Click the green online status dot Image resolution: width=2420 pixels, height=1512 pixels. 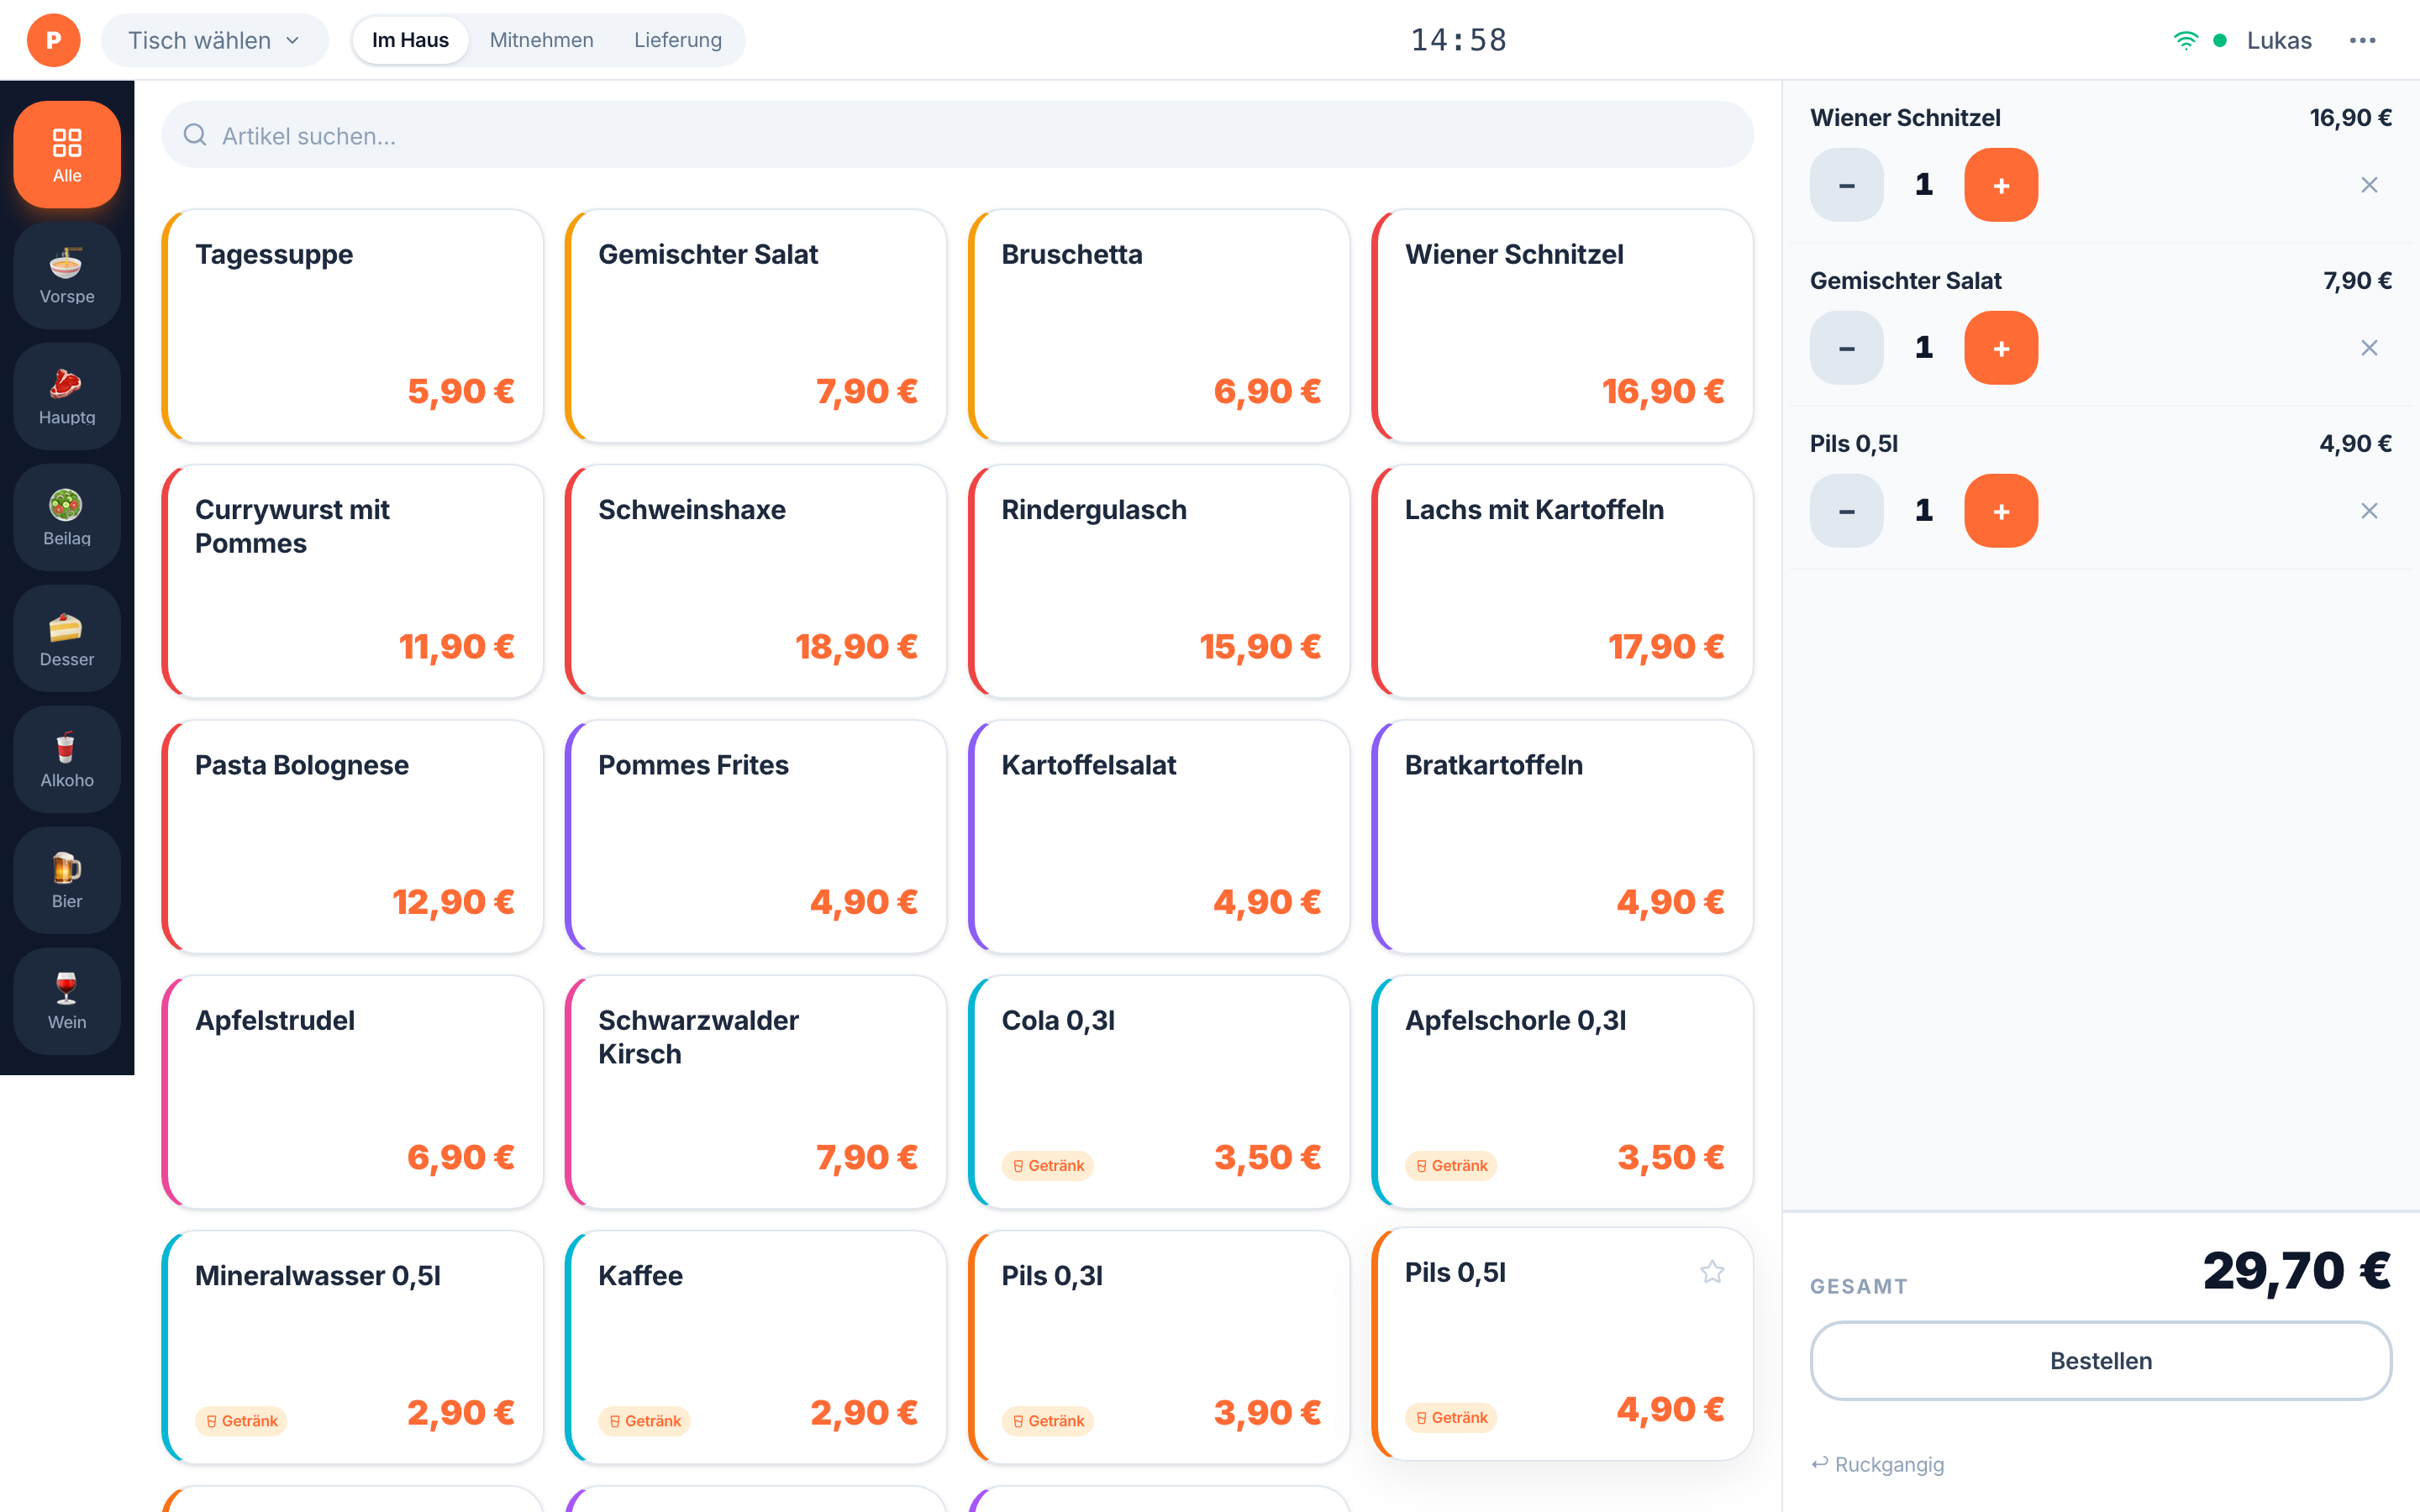(x=2220, y=40)
